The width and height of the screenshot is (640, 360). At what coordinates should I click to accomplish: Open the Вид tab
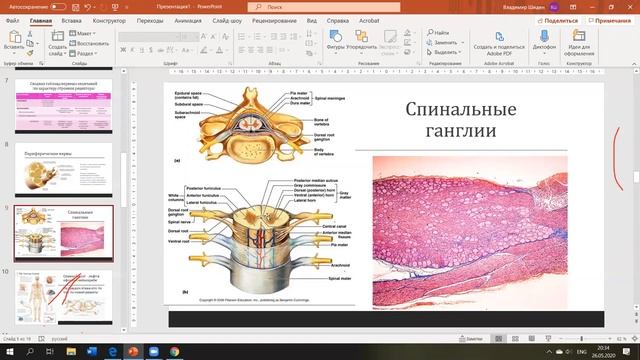click(311, 20)
